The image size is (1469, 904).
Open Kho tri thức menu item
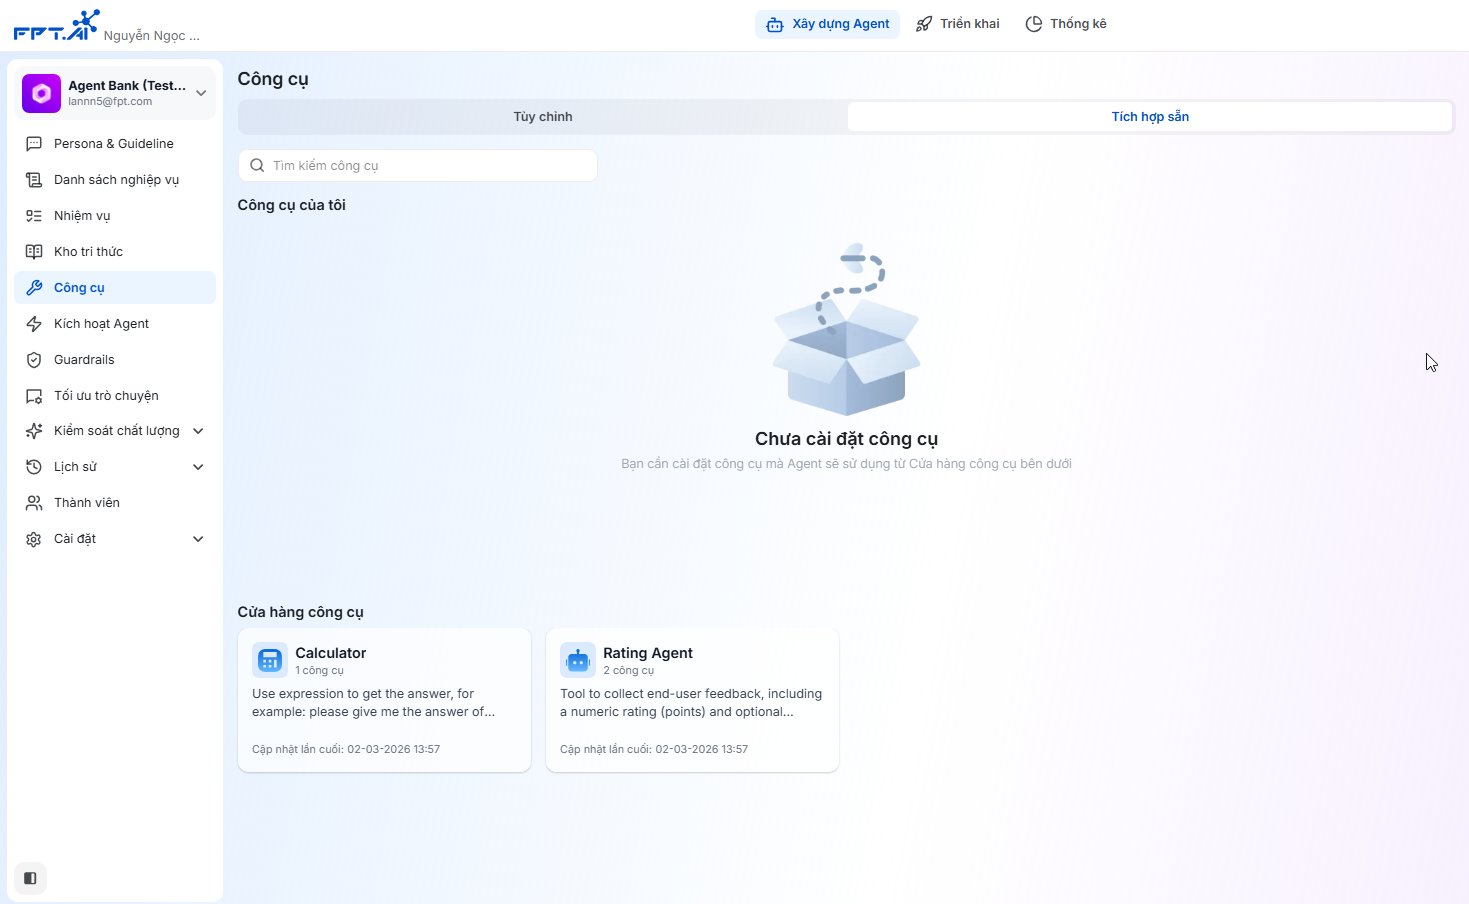click(115, 252)
